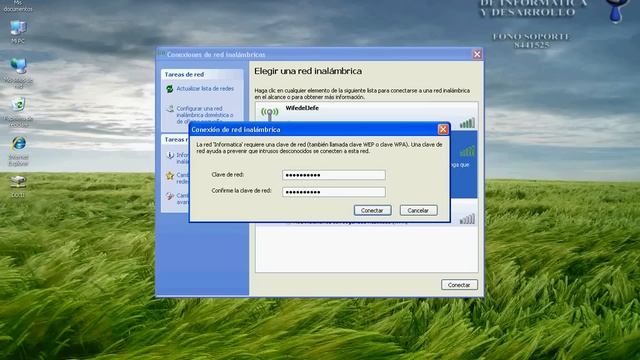Click the 'Confirme la clave de red:' label
The image size is (640, 360).
pos(241,191)
